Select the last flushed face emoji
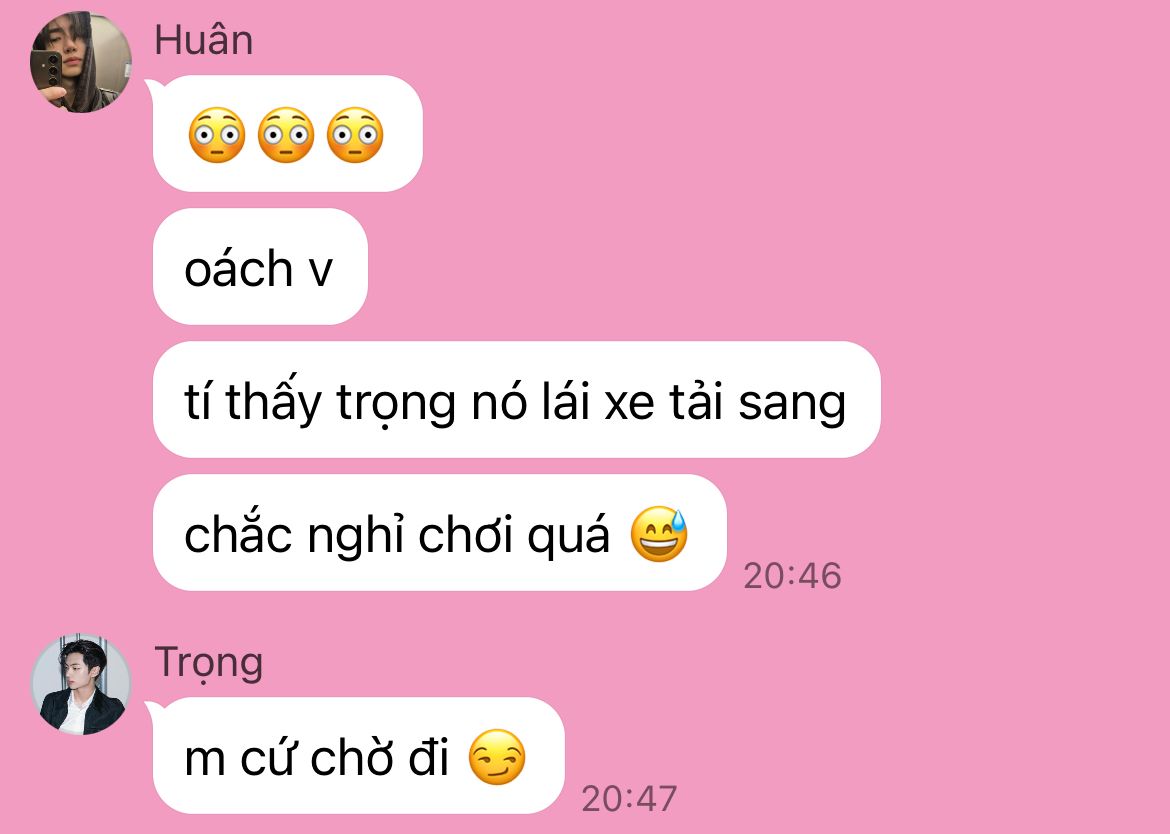This screenshot has height=834, width=1170. pos(355,135)
